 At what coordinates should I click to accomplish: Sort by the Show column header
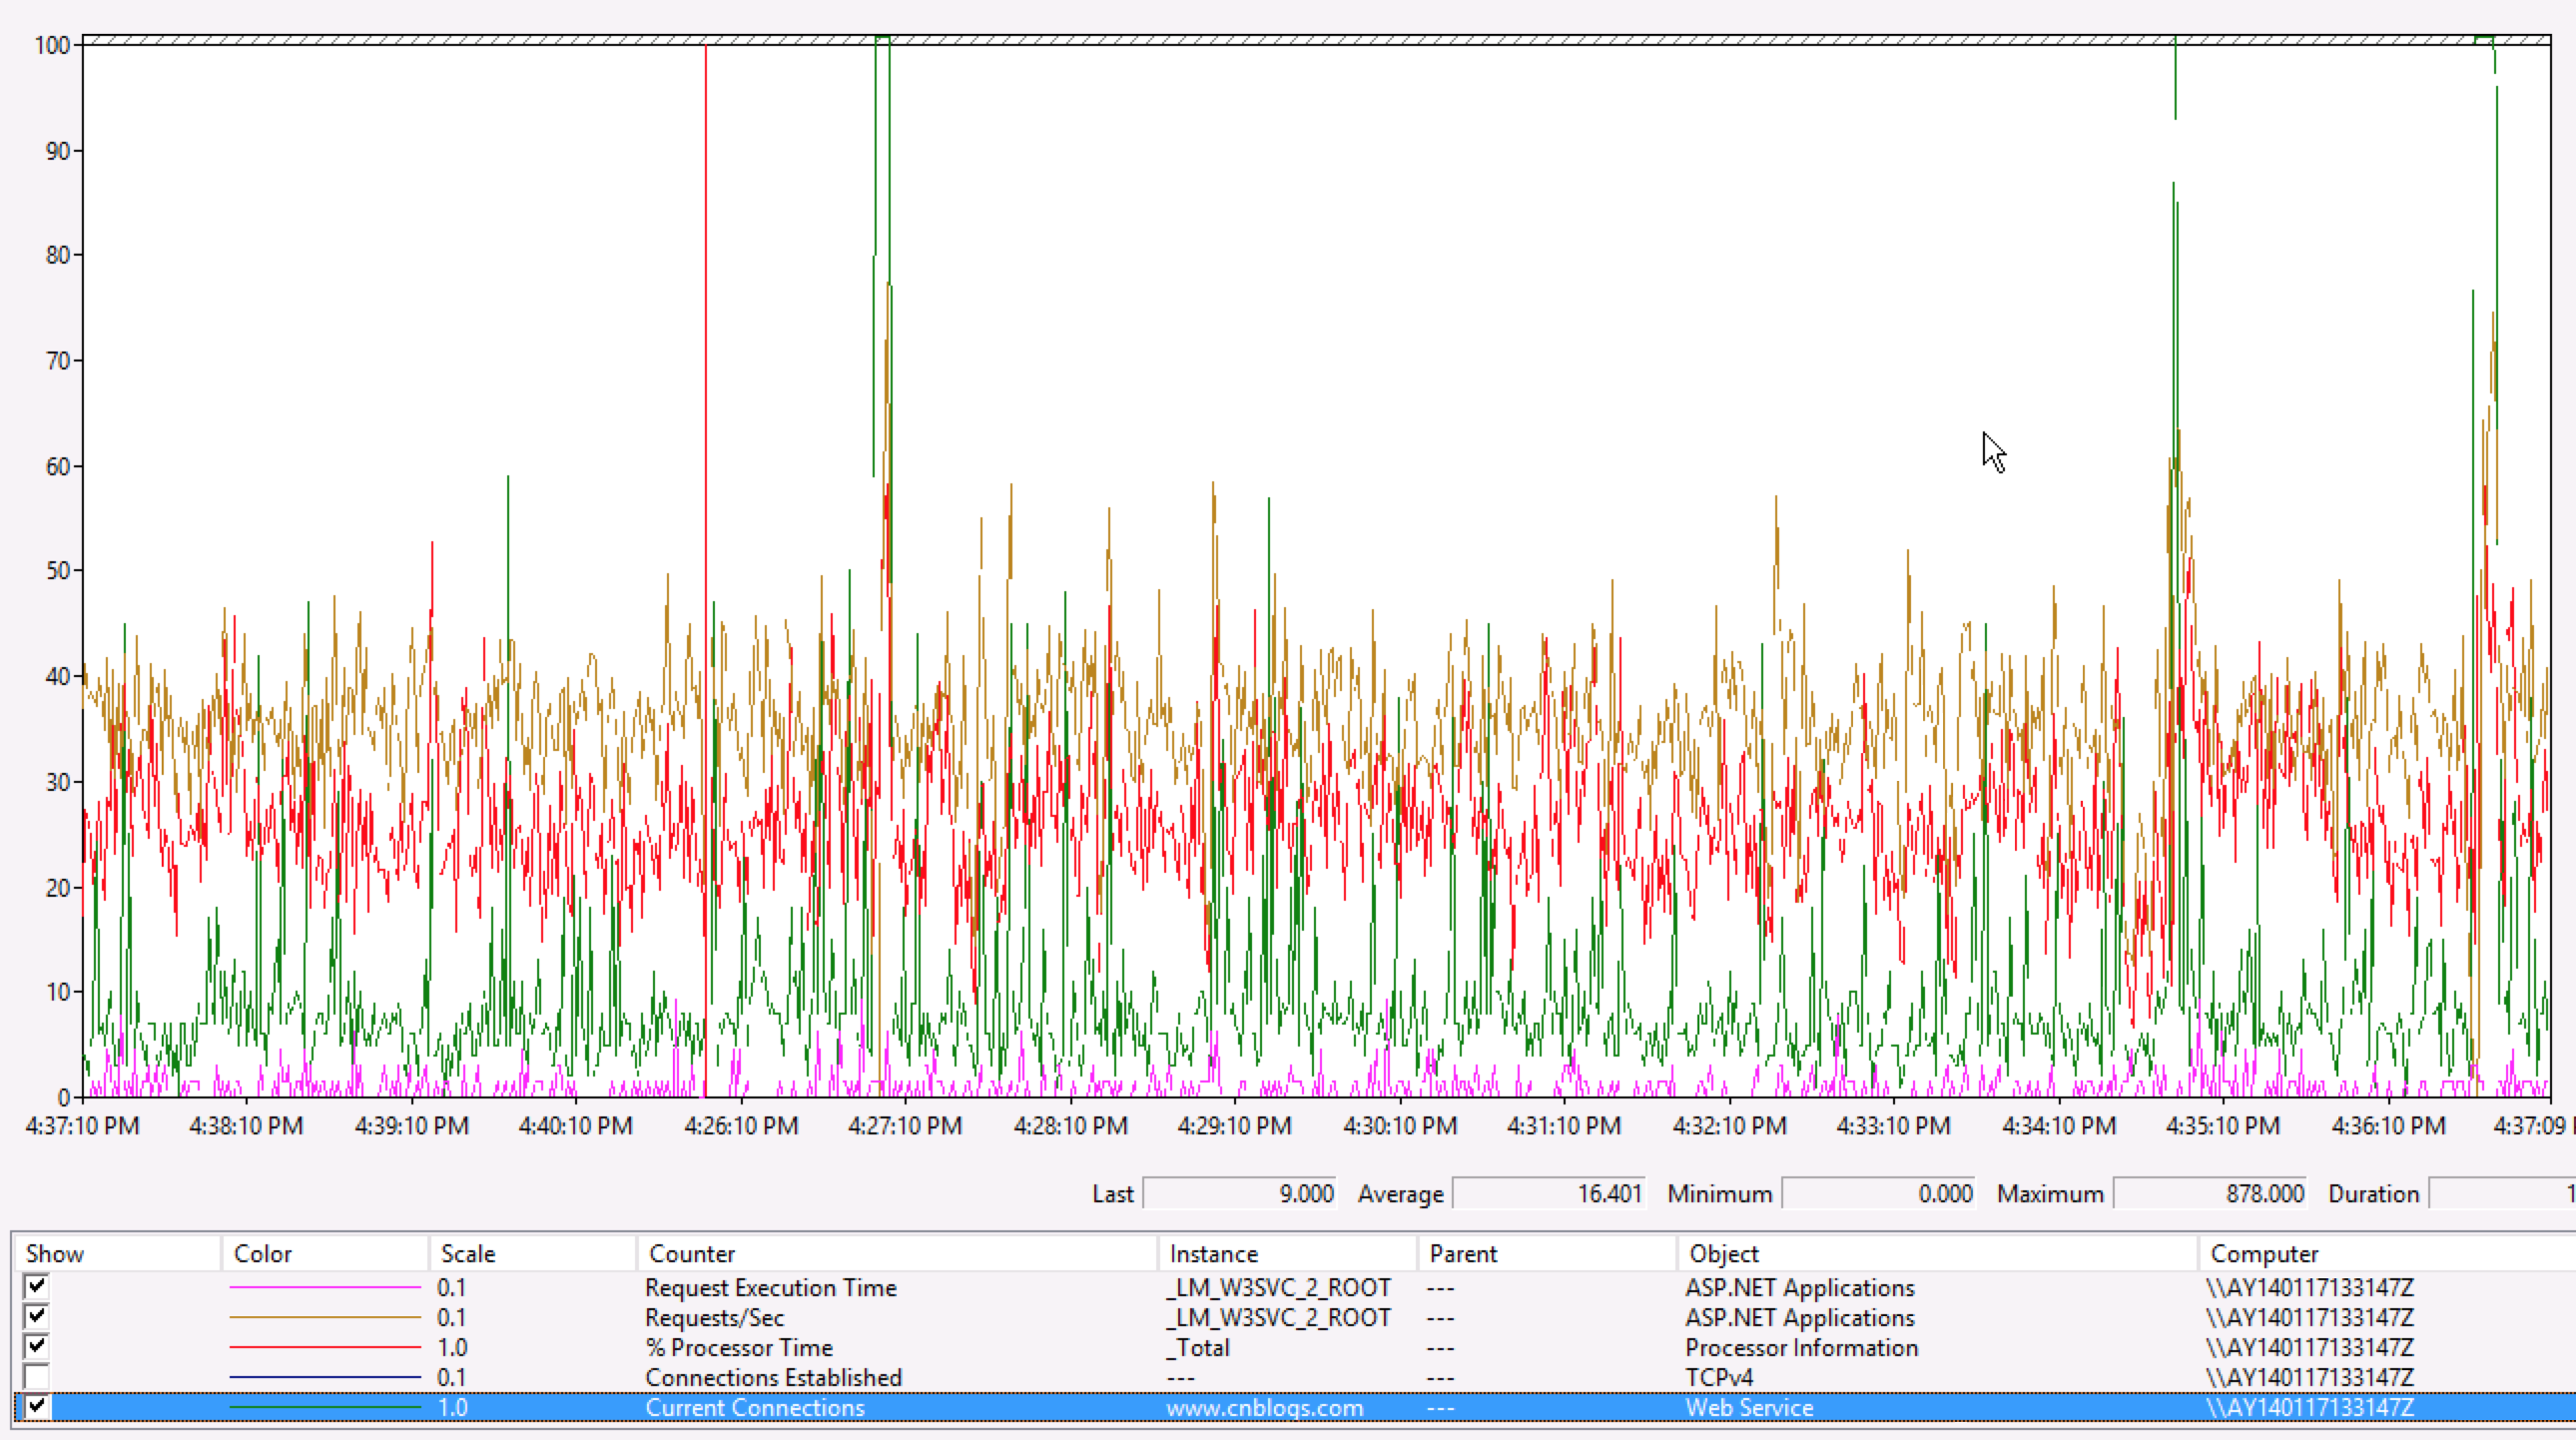pyautogui.click(x=116, y=1253)
